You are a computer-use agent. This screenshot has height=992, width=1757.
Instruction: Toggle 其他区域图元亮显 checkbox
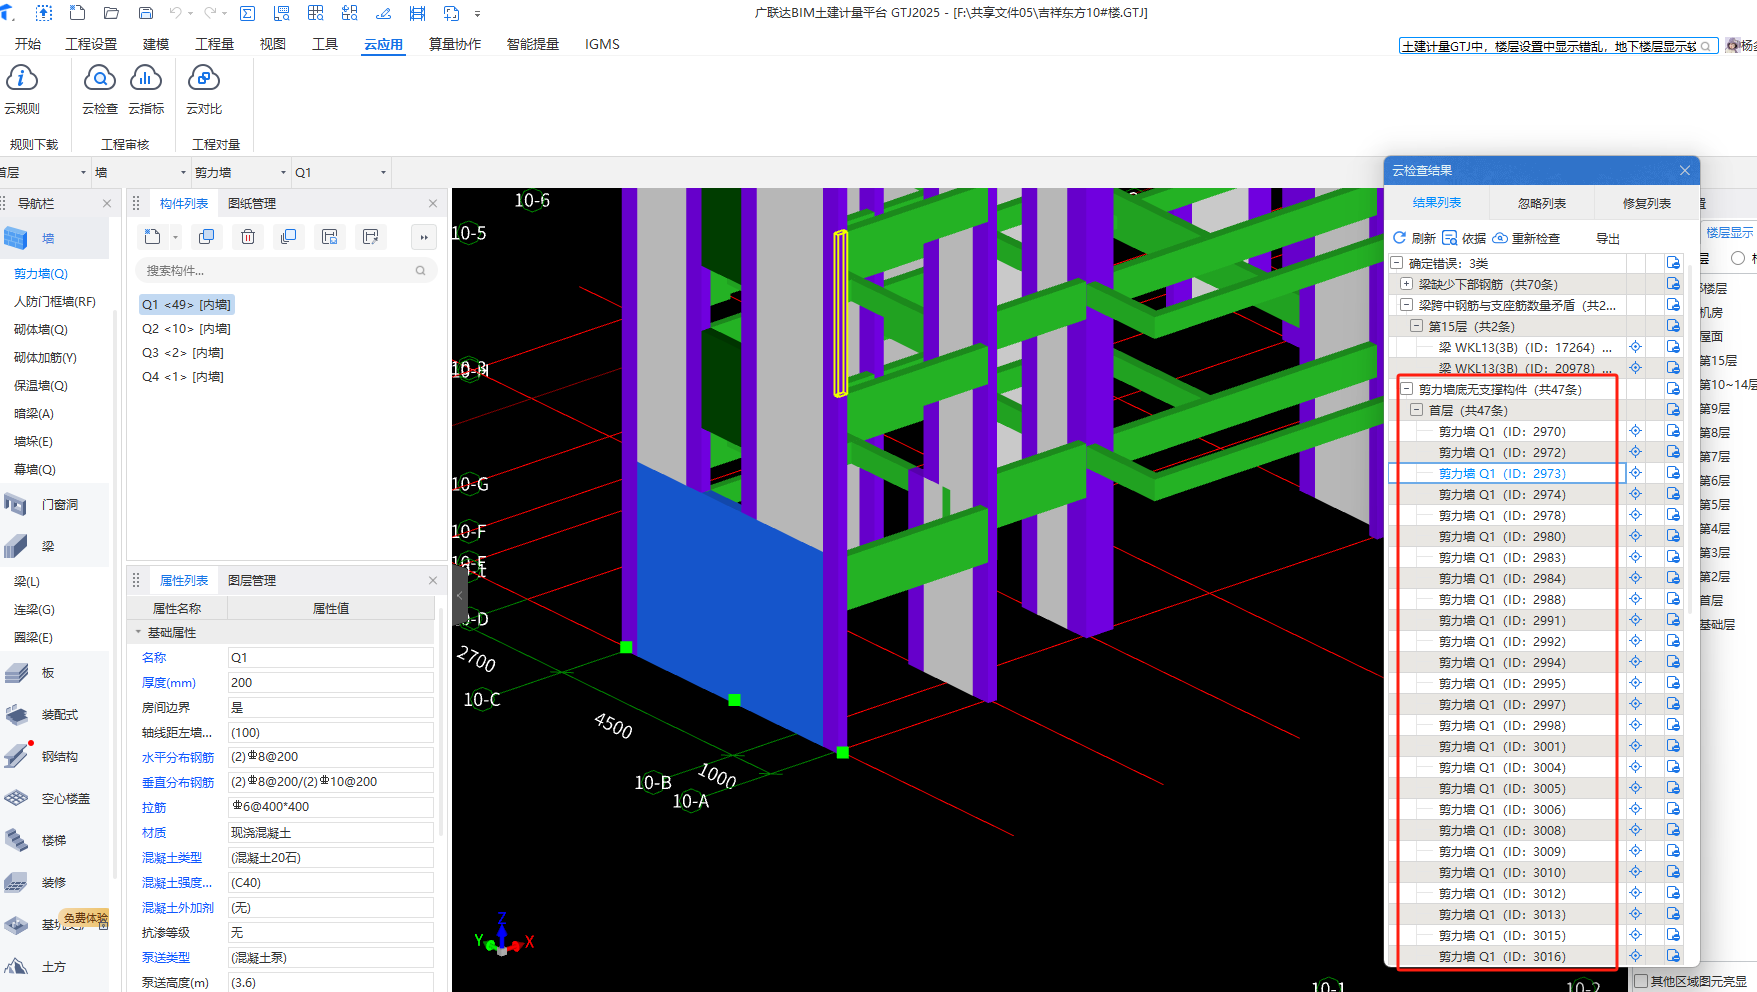tap(1641, 981)
